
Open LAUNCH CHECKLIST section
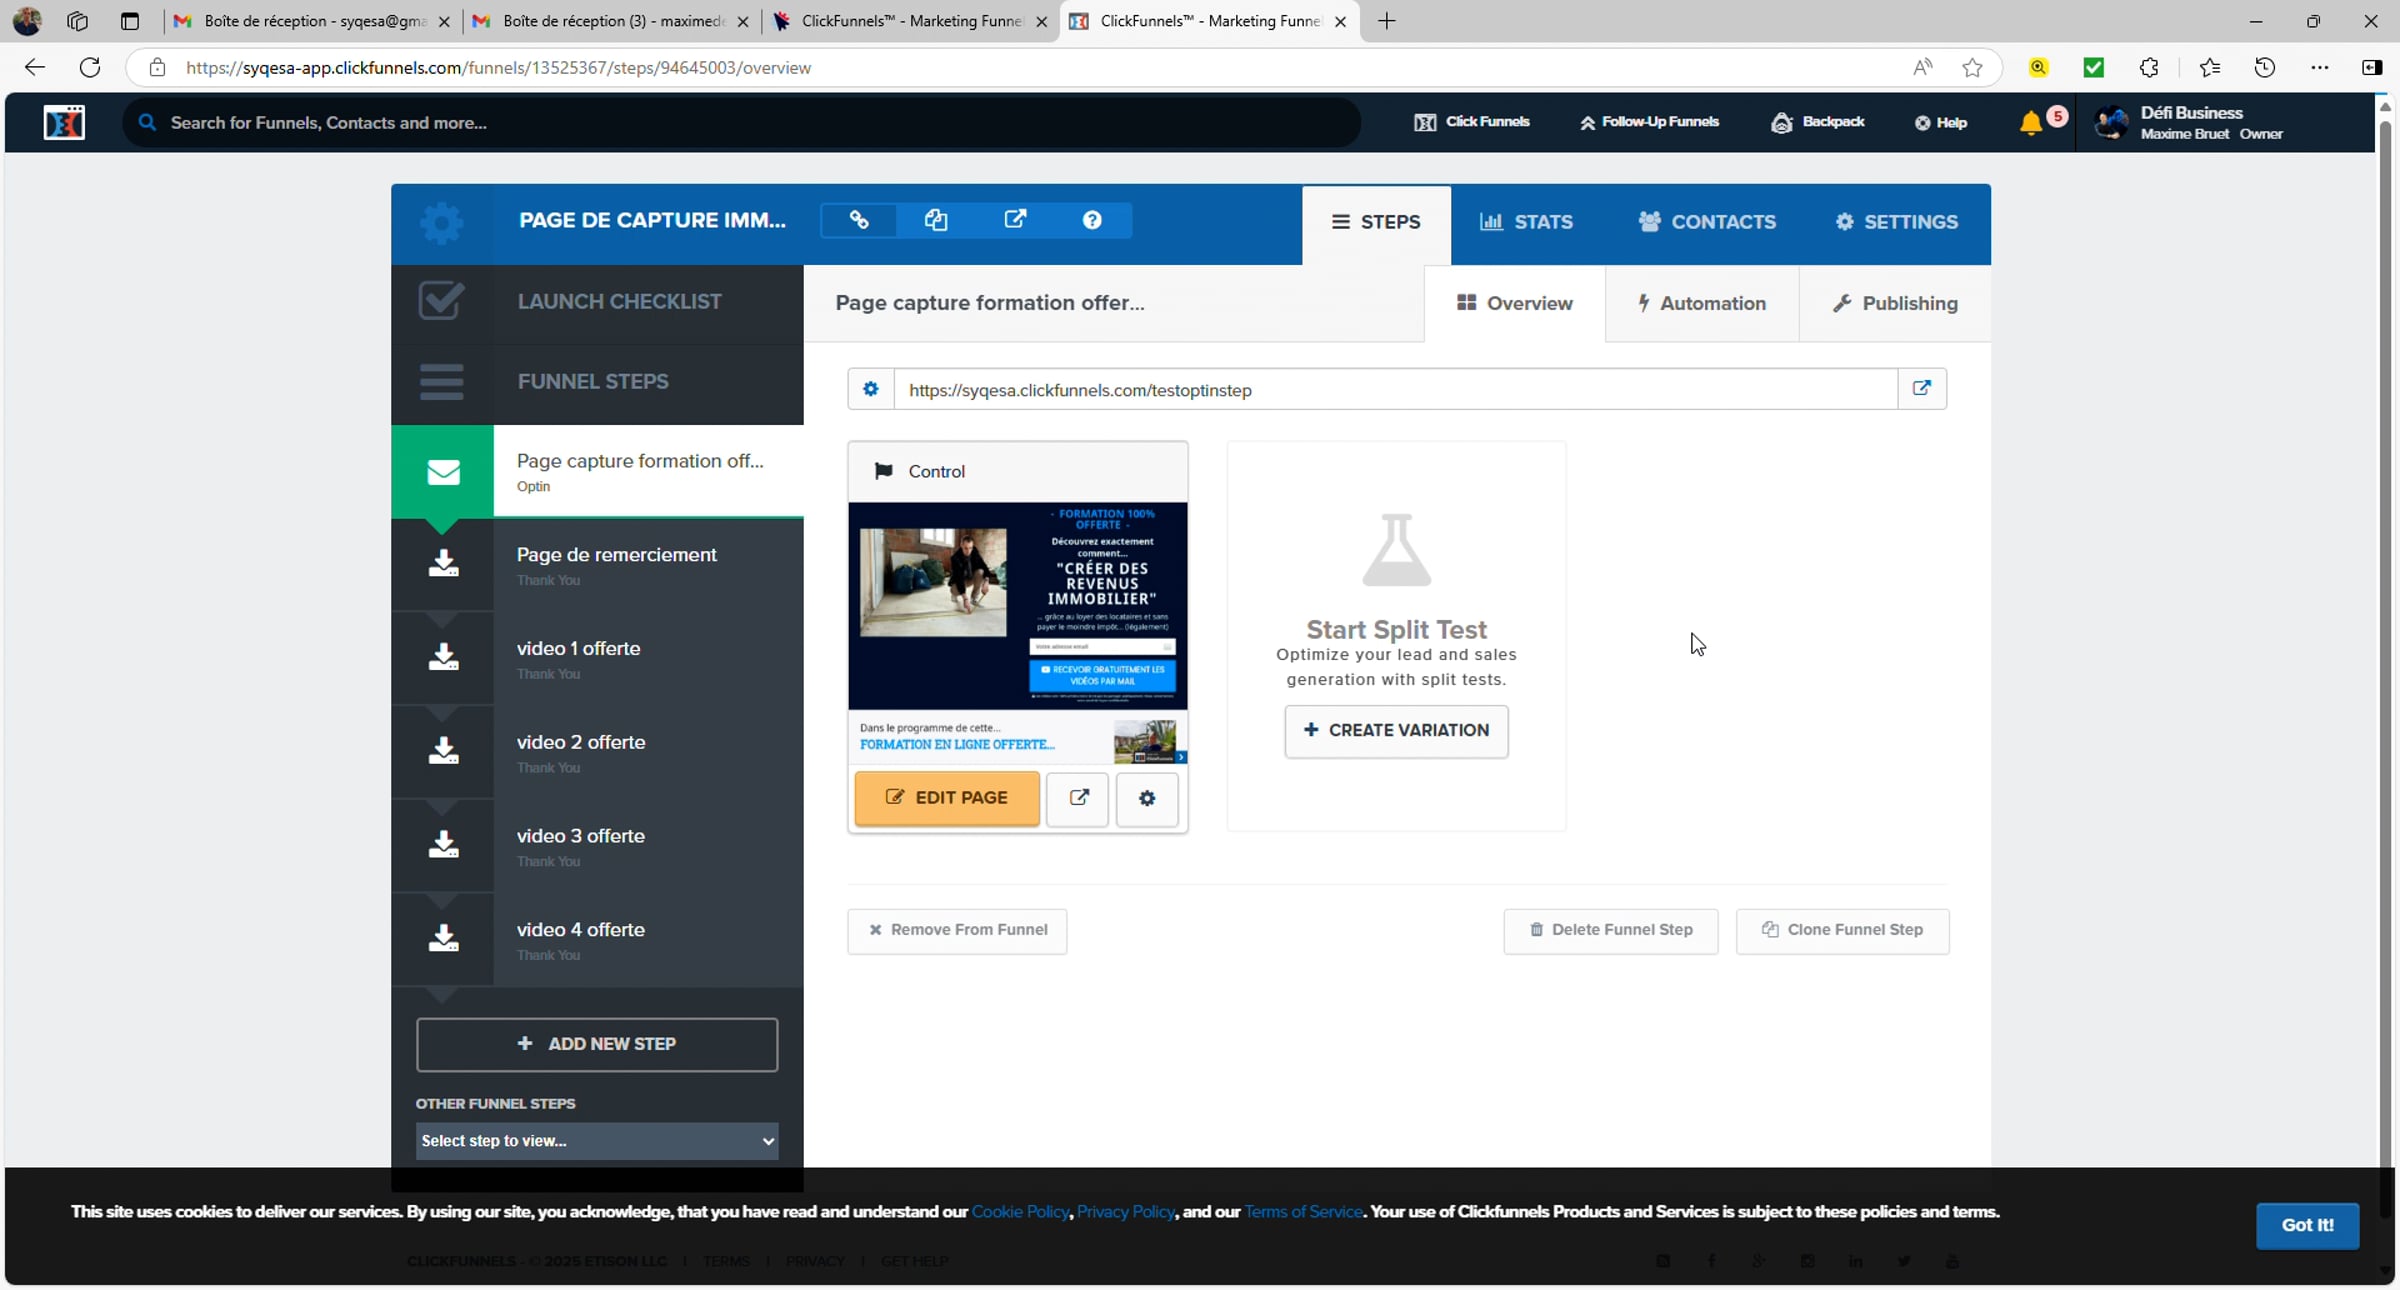tap(598, 302)
